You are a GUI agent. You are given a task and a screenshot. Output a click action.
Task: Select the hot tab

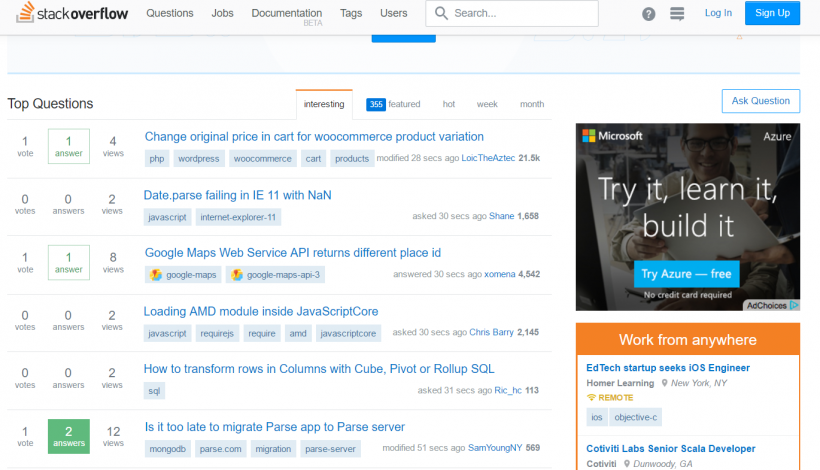point(449,104)
